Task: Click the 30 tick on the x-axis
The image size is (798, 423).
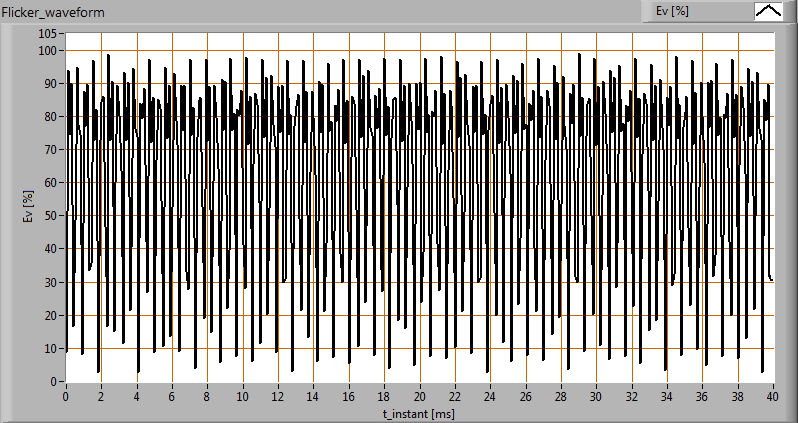Action: point(596,395)
